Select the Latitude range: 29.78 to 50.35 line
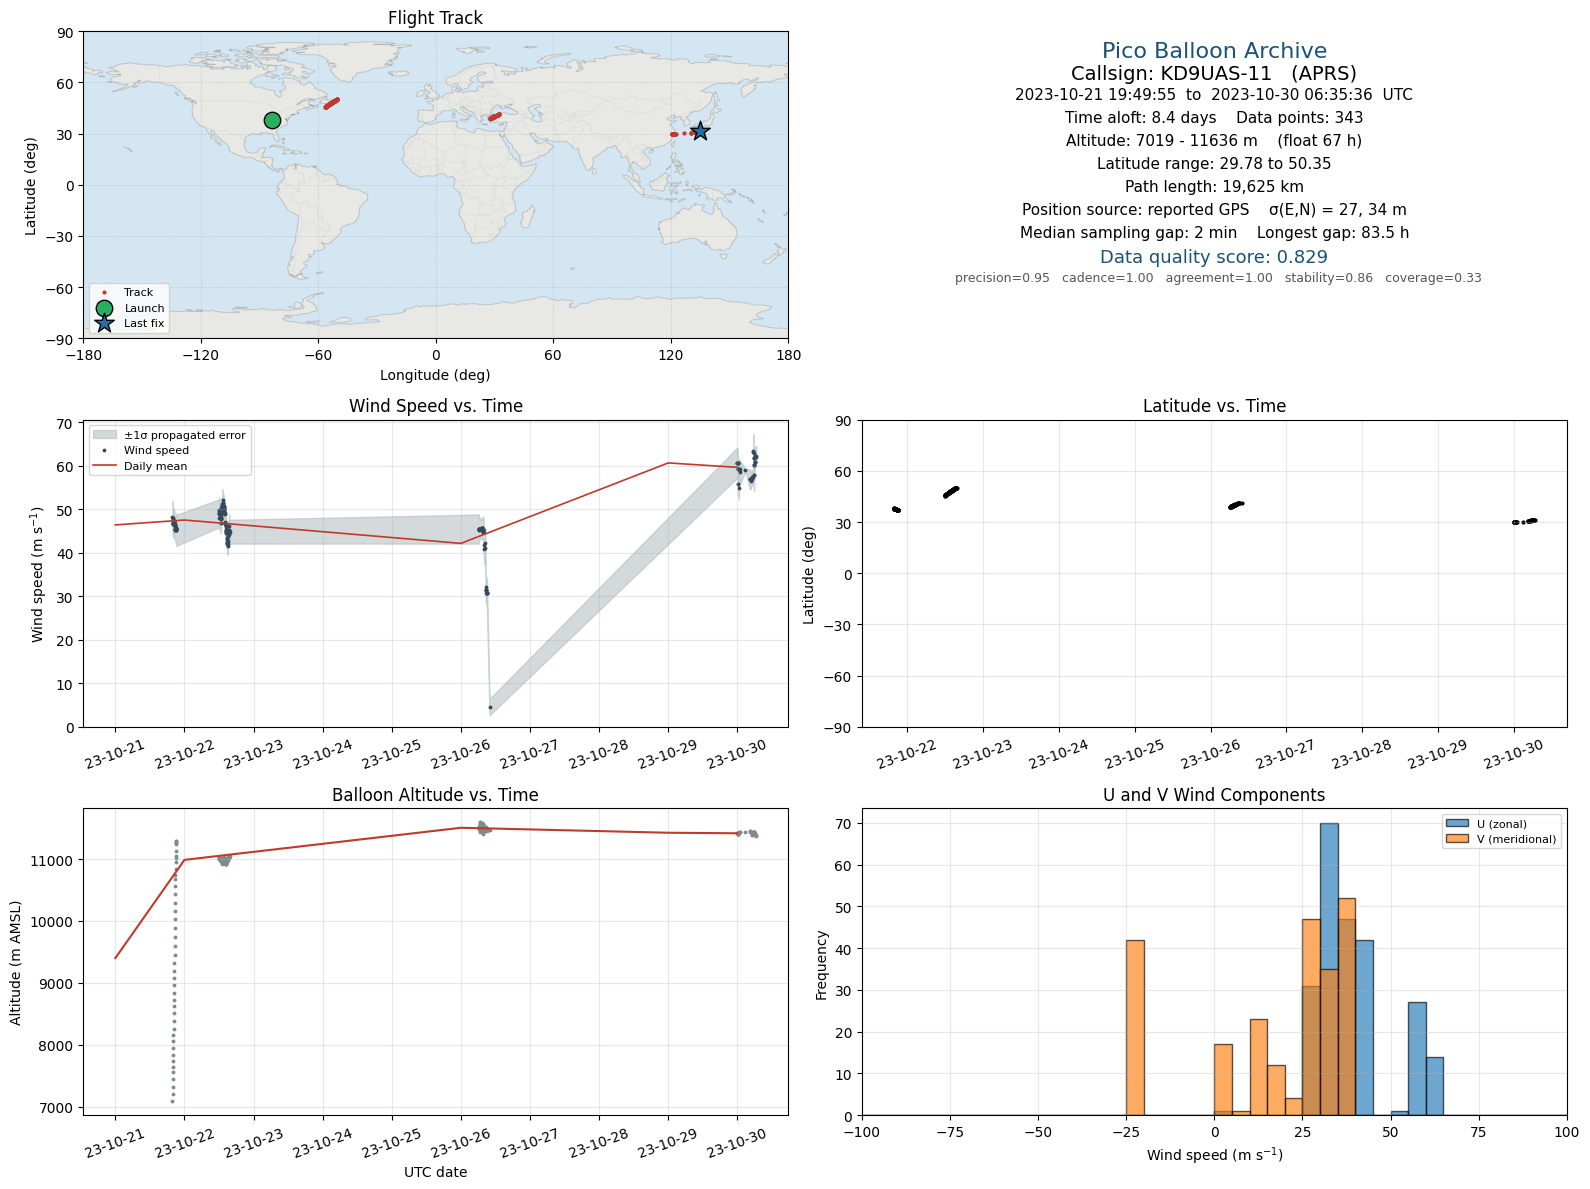The image size is (1590, 1189). pos(1214,164)
